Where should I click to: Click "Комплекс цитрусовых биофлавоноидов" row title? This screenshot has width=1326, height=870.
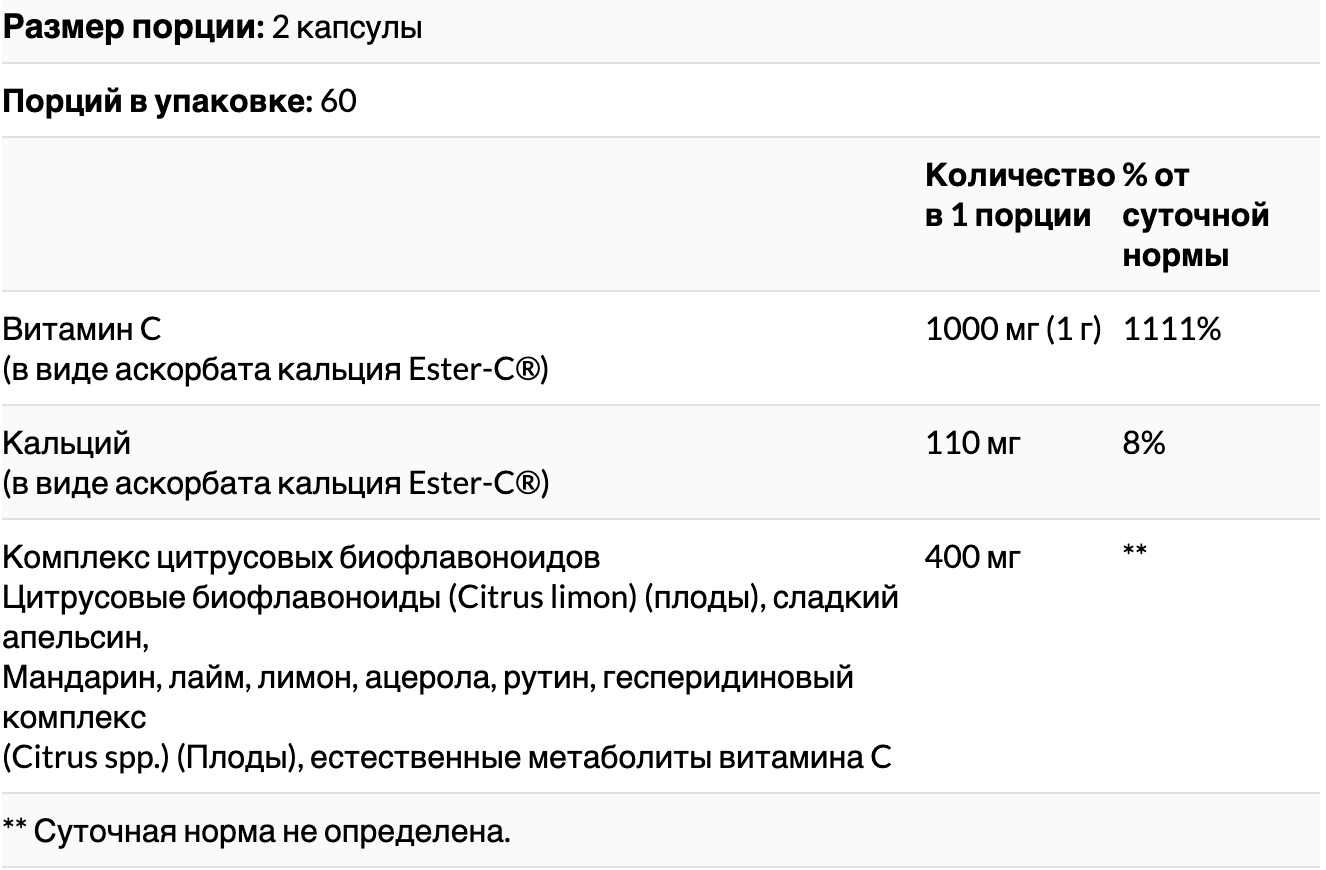(x=301, y=556)
